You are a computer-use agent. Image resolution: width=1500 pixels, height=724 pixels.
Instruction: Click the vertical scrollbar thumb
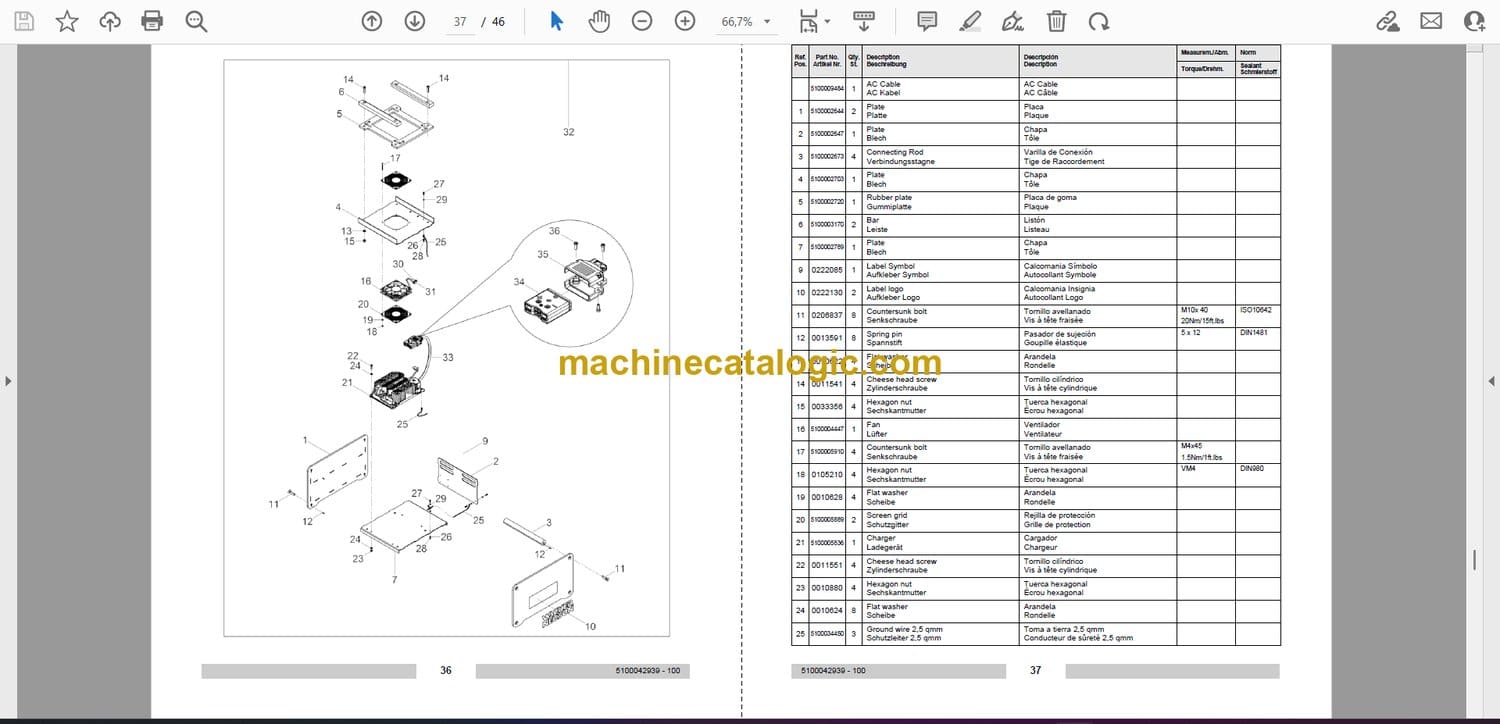coord(1474,559)
